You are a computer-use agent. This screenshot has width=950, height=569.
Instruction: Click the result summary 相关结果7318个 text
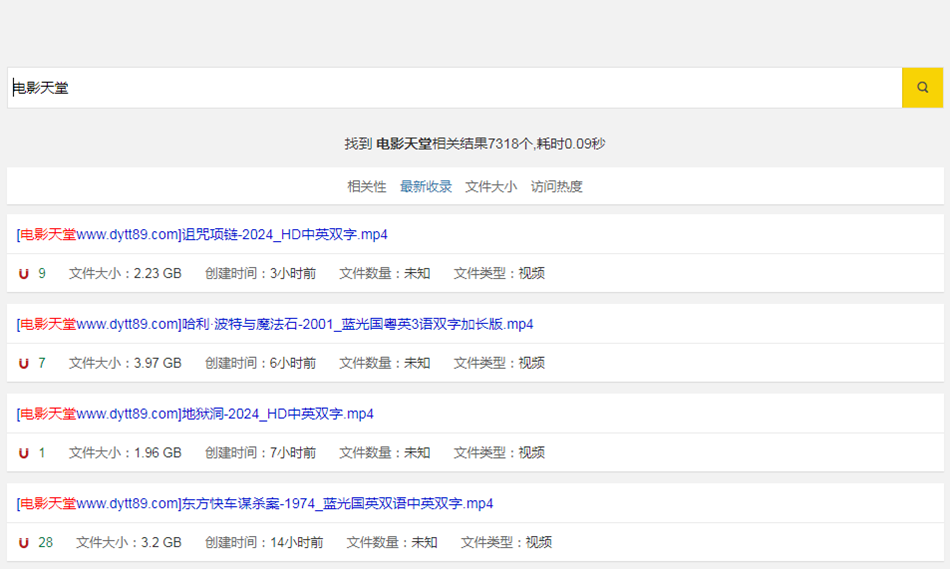click(482, 144)
